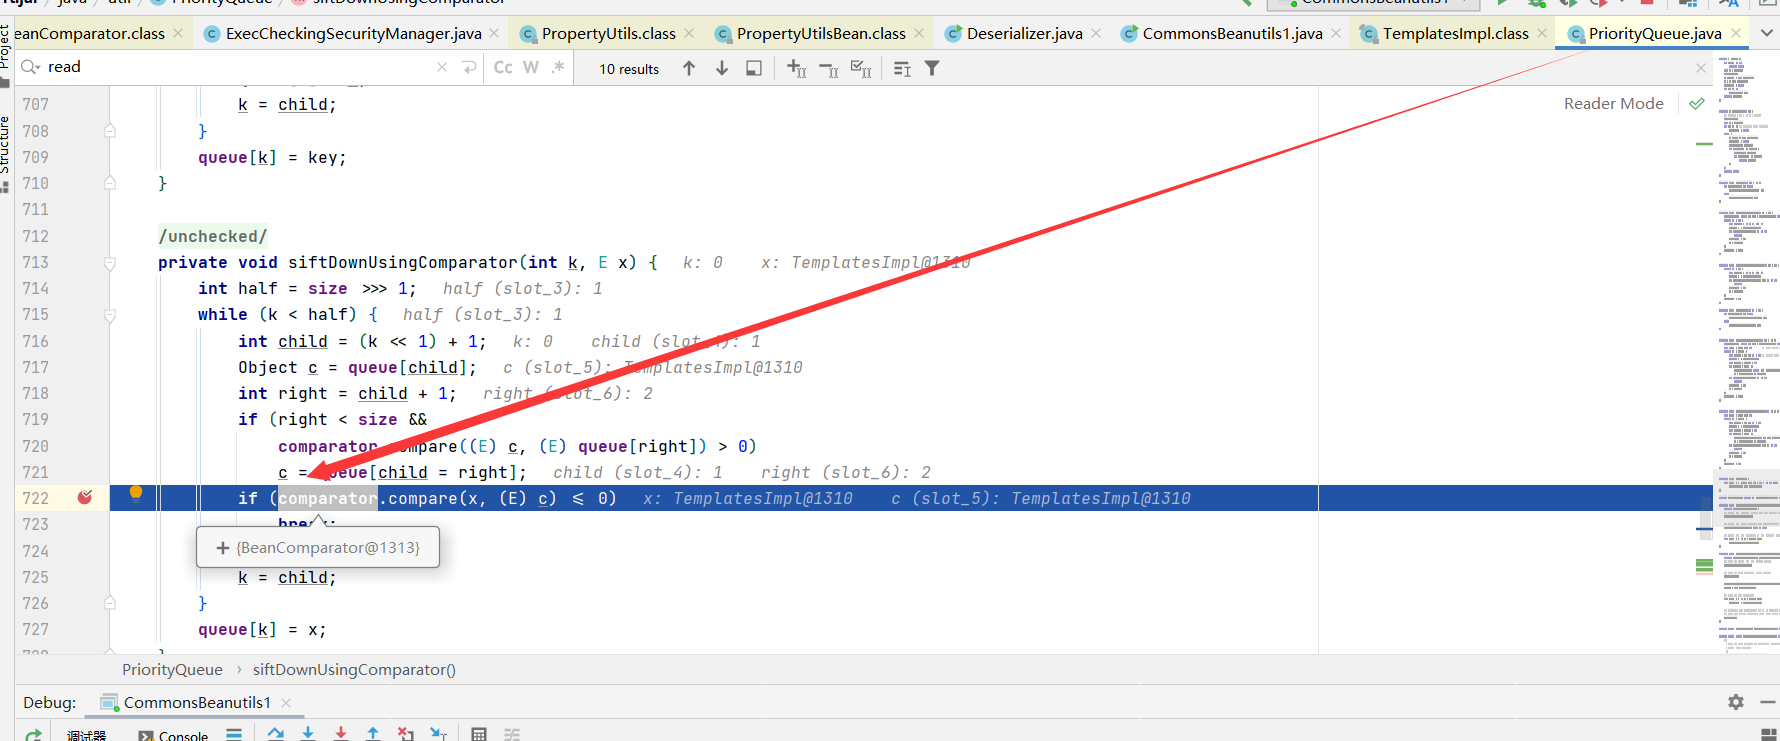Switch to ExecCheckingSecurityManager.java tab
The image size is (1780, 741).
click(x=353, y=33)
